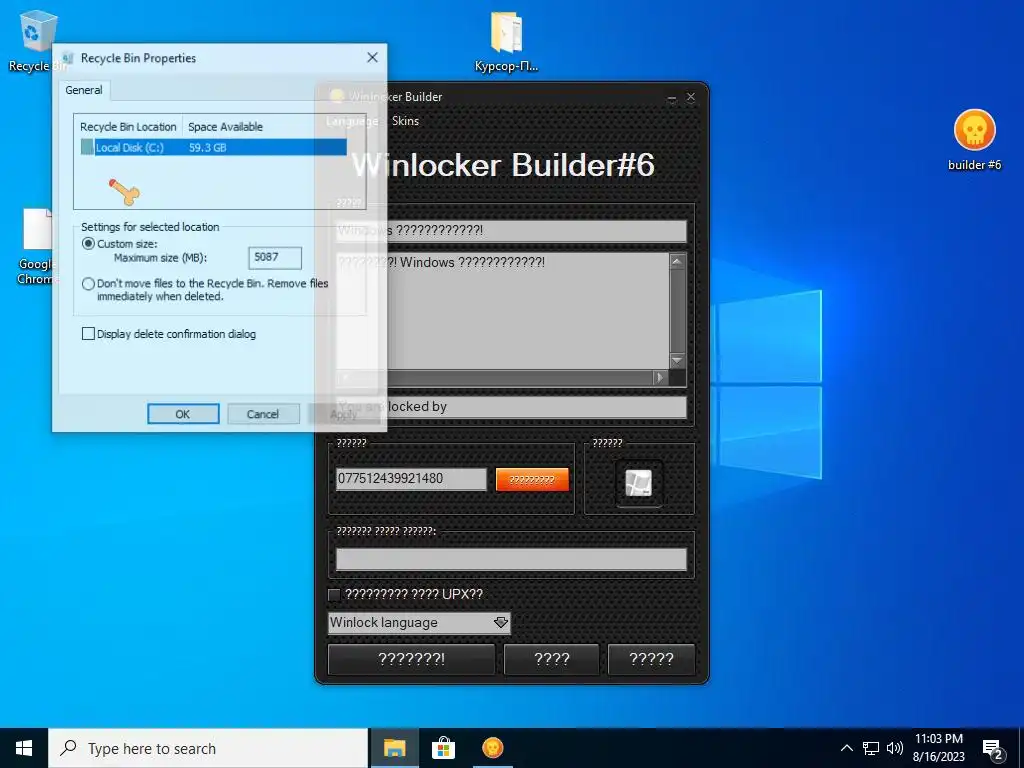Click scroll up arrow in message area
The image size is (1024, 768).
point(677,261)
